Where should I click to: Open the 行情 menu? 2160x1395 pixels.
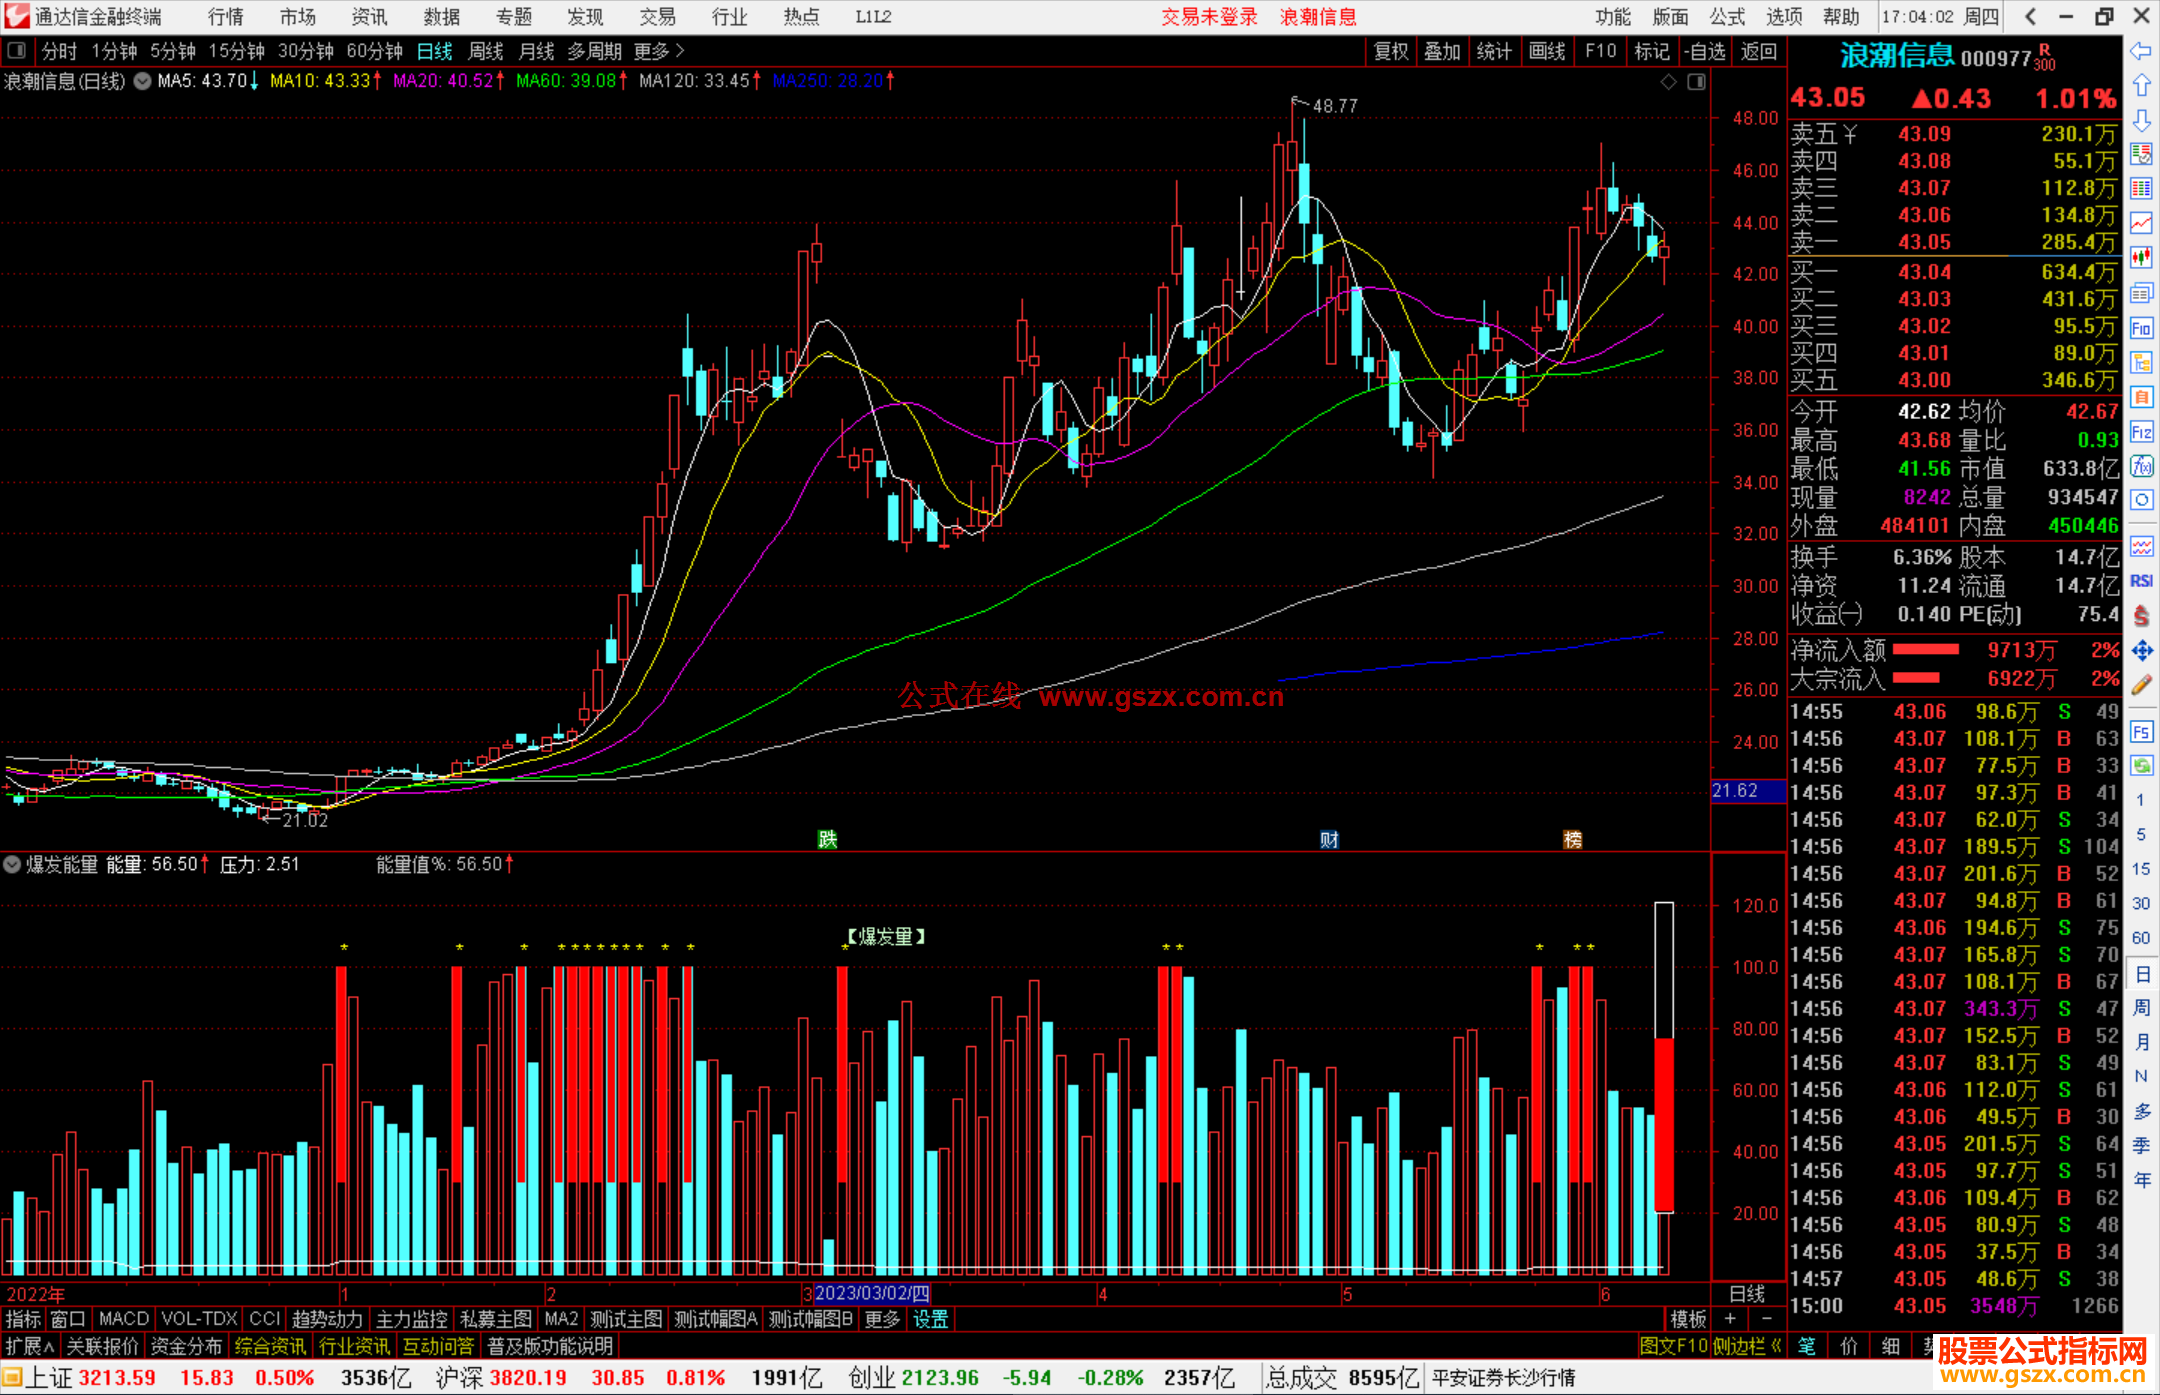pos(225,17)
